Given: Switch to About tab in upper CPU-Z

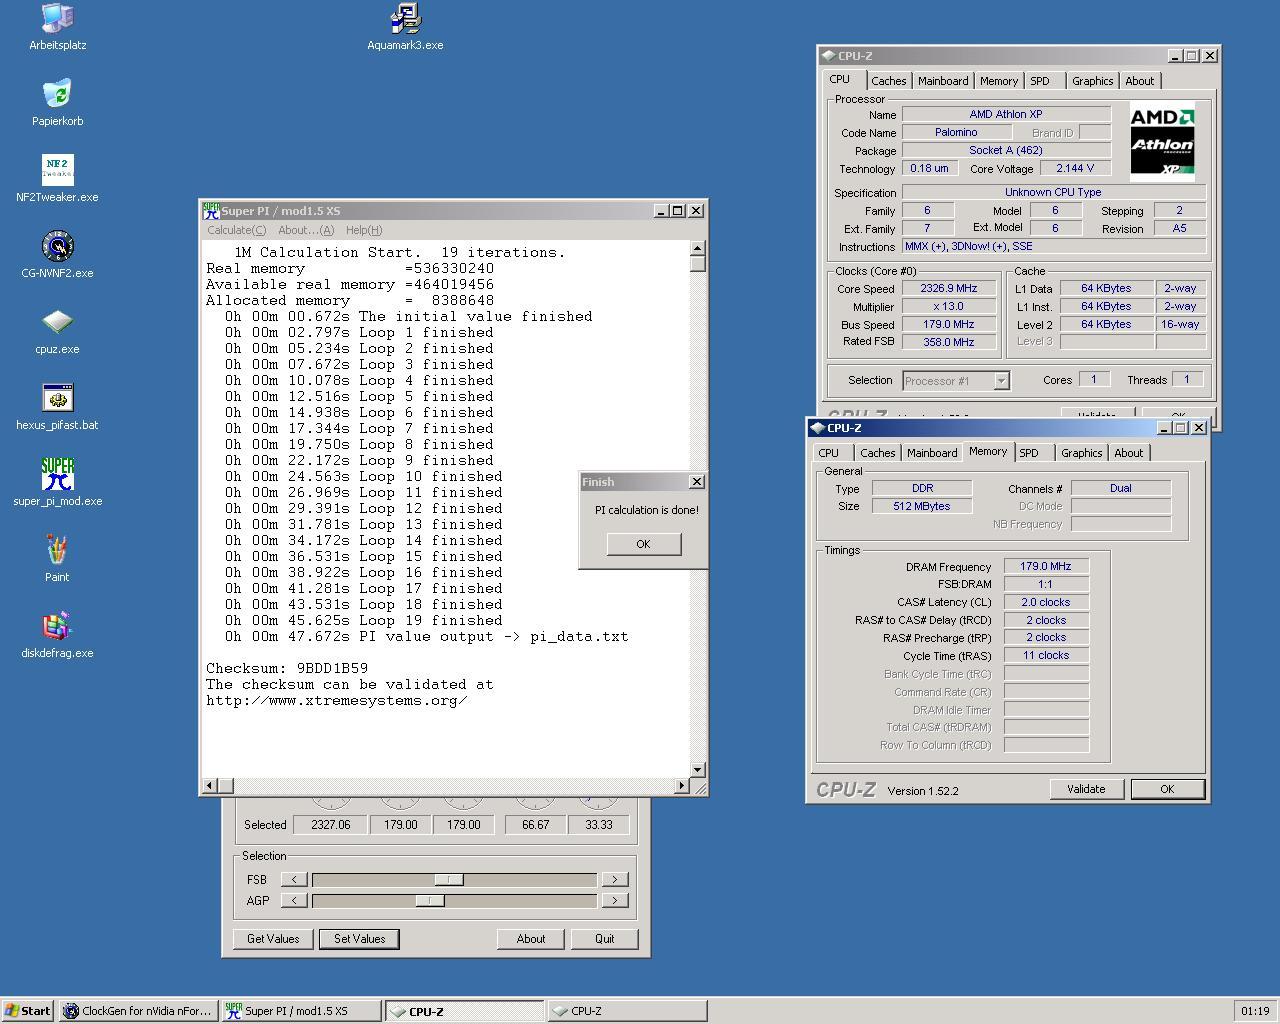Looking at the screenshot, I should coord(1139,81).
